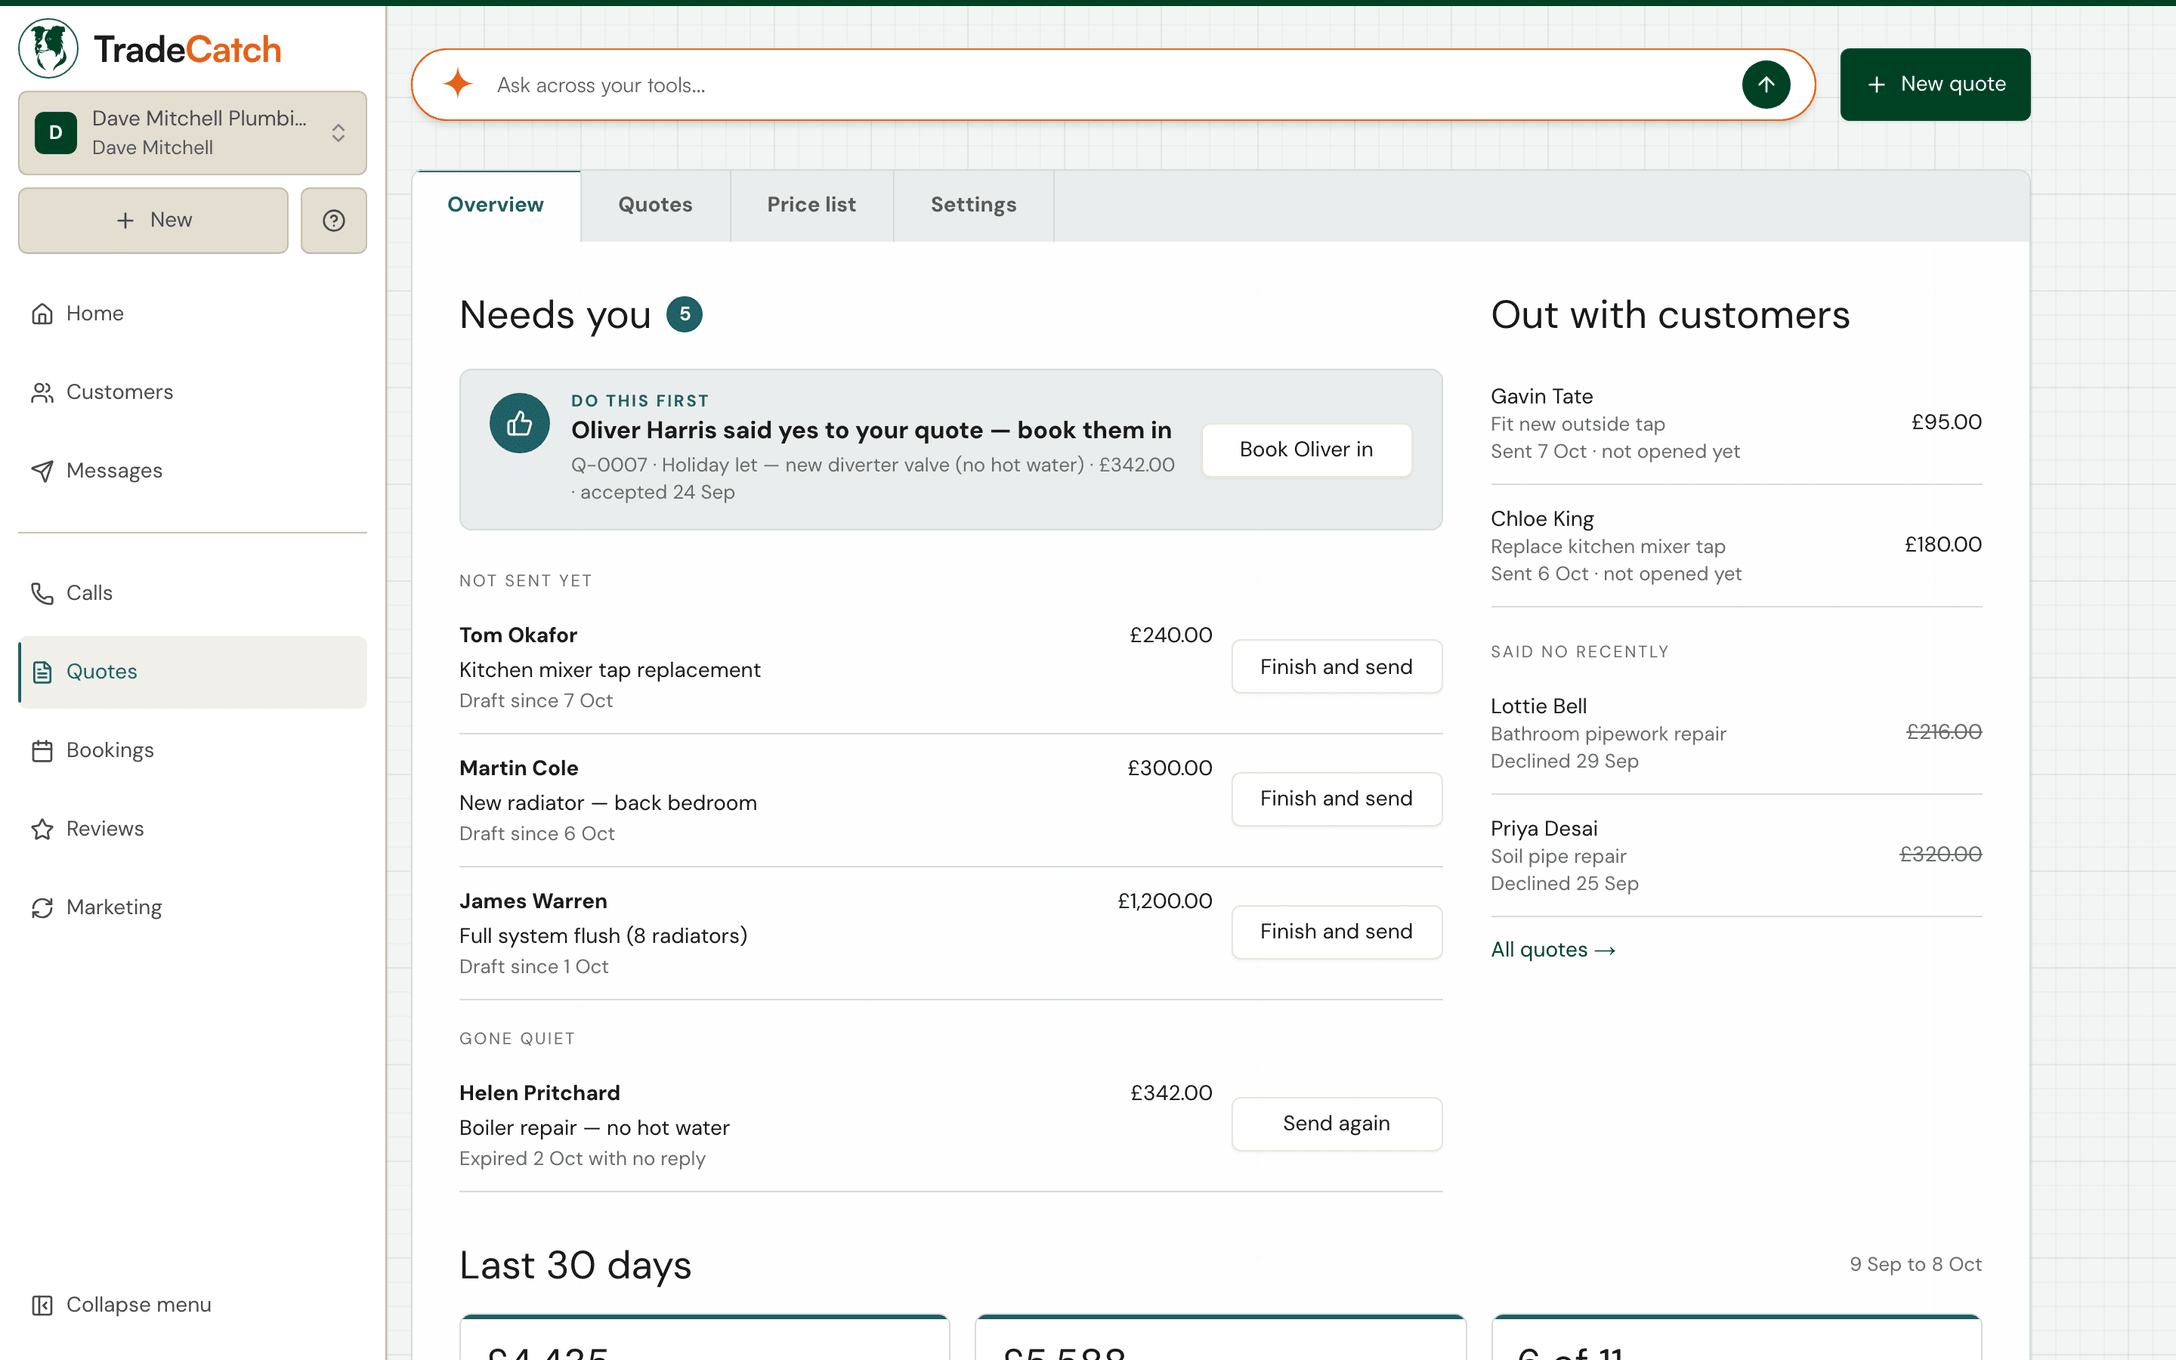Open the Price list tab

click(811, 205)
